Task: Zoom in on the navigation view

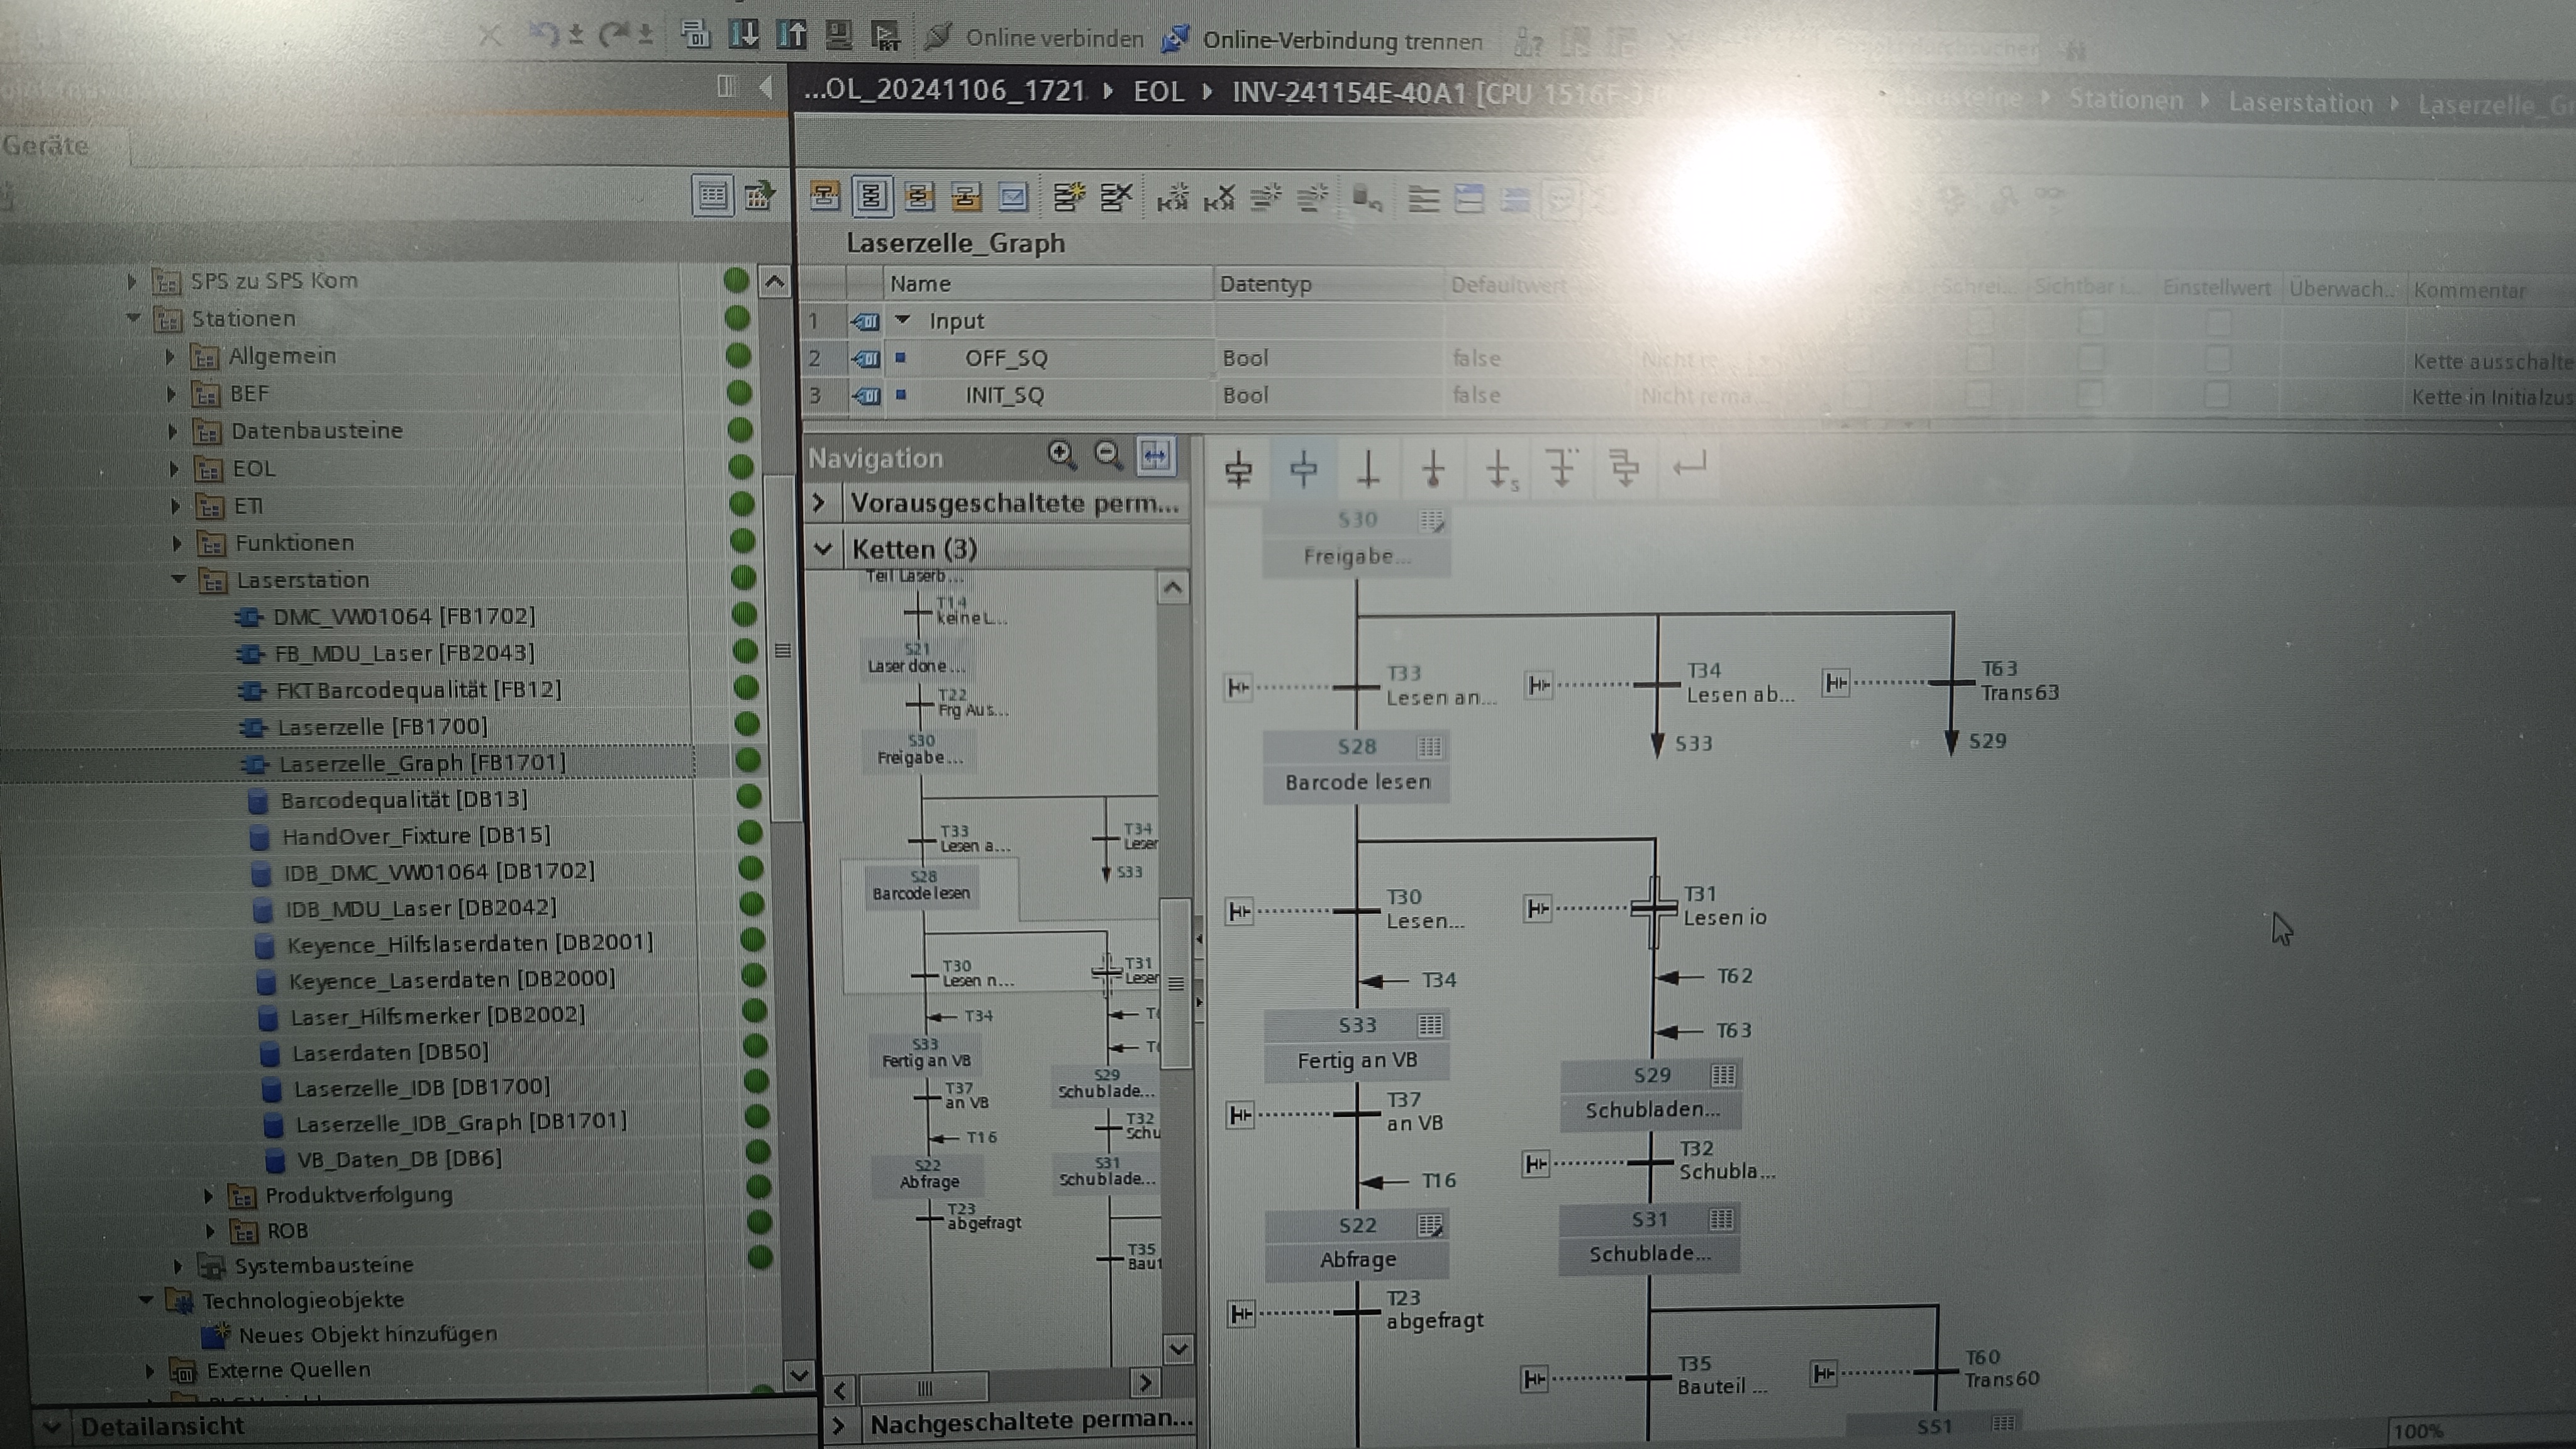Action: coord(1061,455)
